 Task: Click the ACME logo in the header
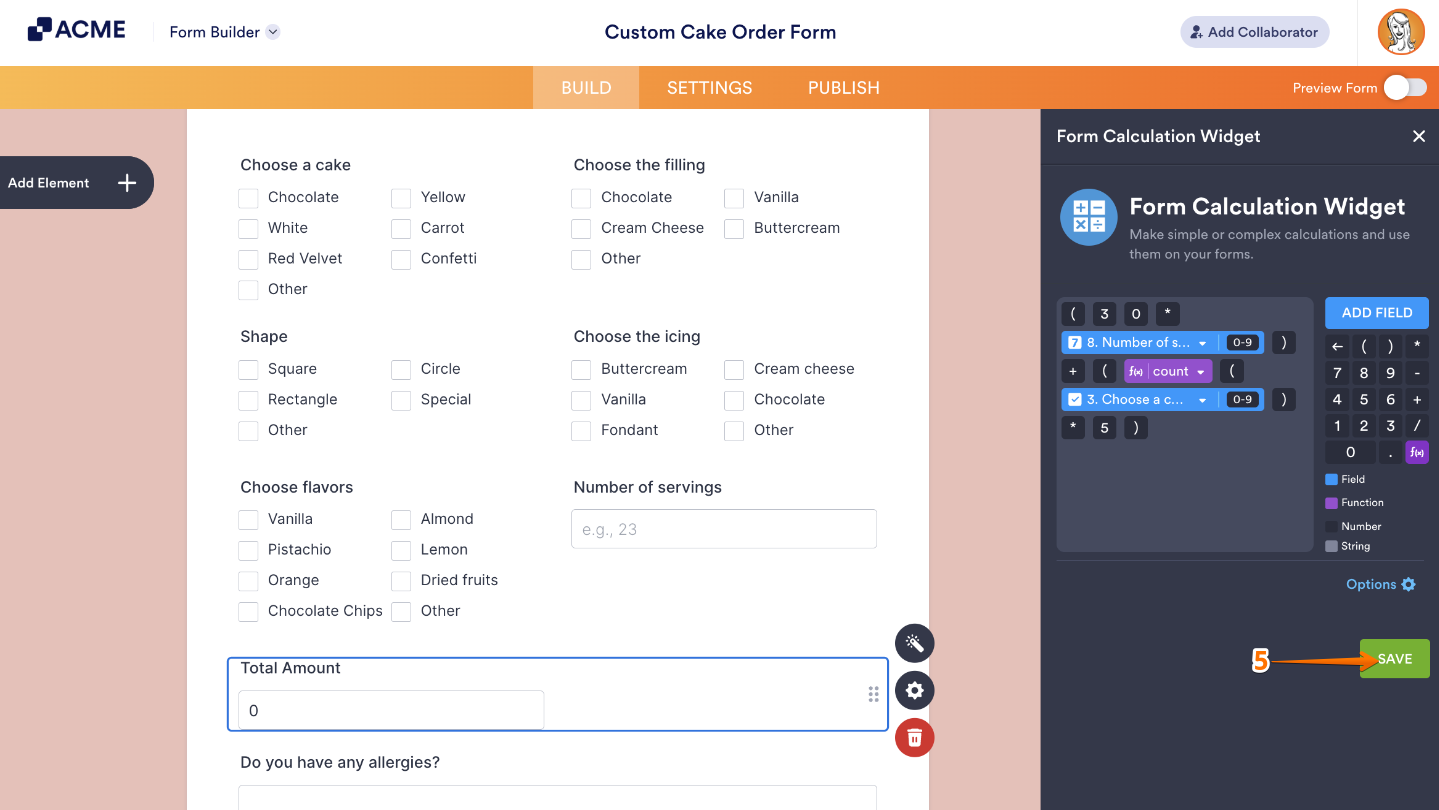76,29
